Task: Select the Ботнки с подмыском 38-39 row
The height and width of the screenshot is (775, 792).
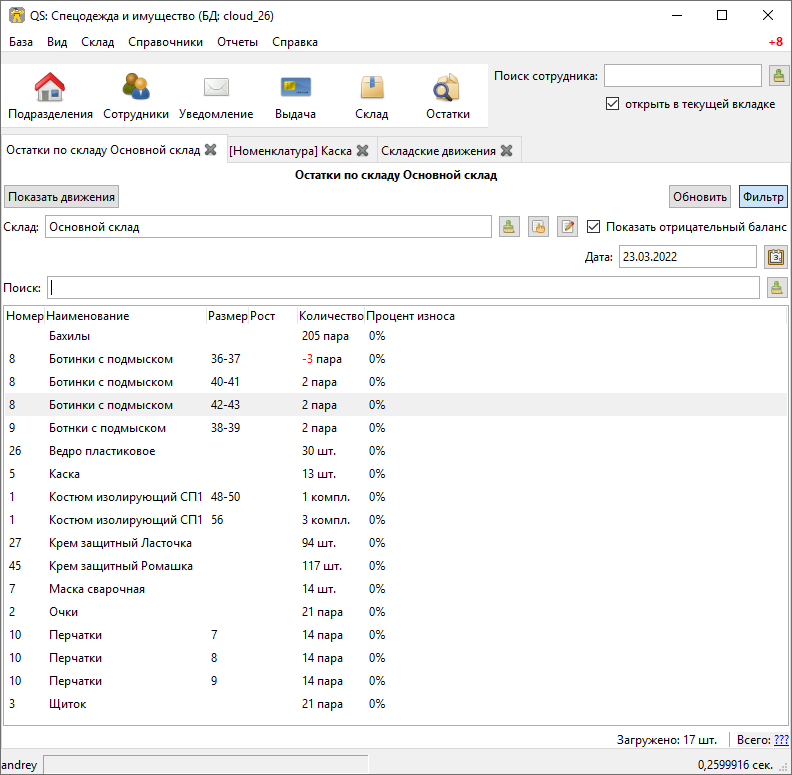Action: click(395, 428)
